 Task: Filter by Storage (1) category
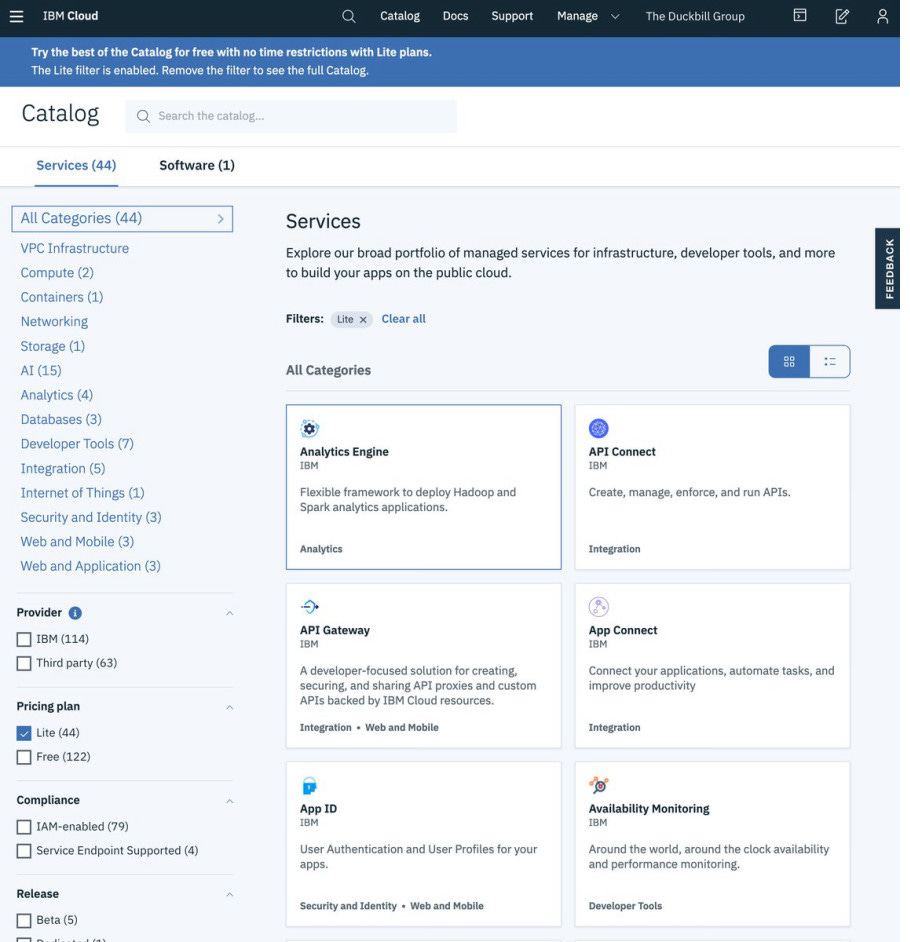(53, 347)
